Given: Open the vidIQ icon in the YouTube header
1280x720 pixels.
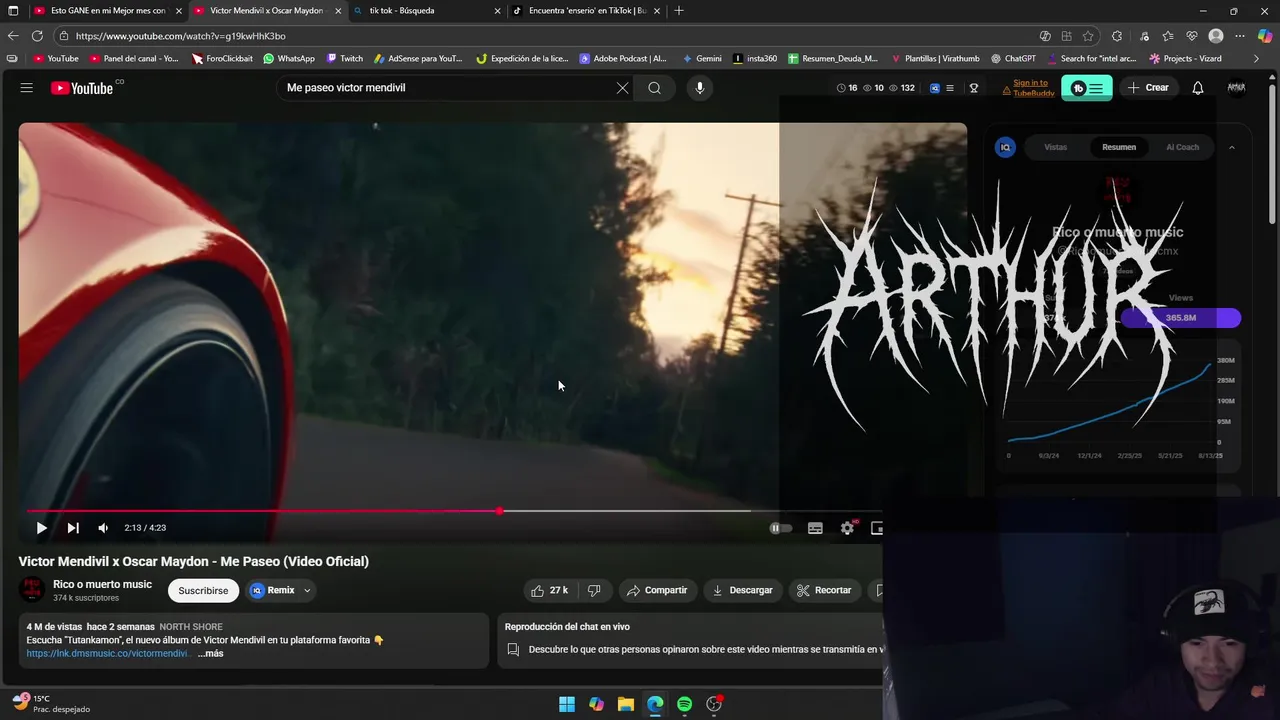Looking at the screenshot, I should coord(935,88).
